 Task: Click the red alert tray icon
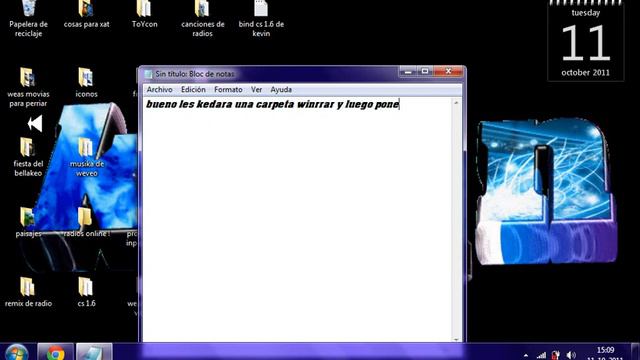[556, 356]
